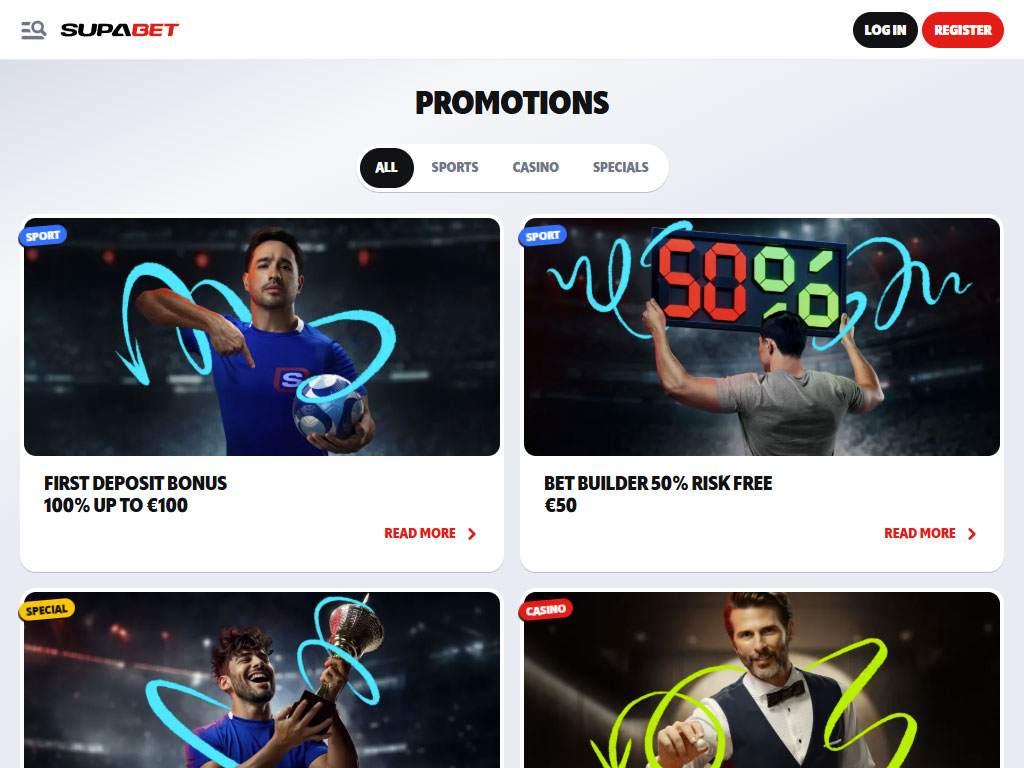Click the Sport badge on Bet Builder card

pos(543,236)
